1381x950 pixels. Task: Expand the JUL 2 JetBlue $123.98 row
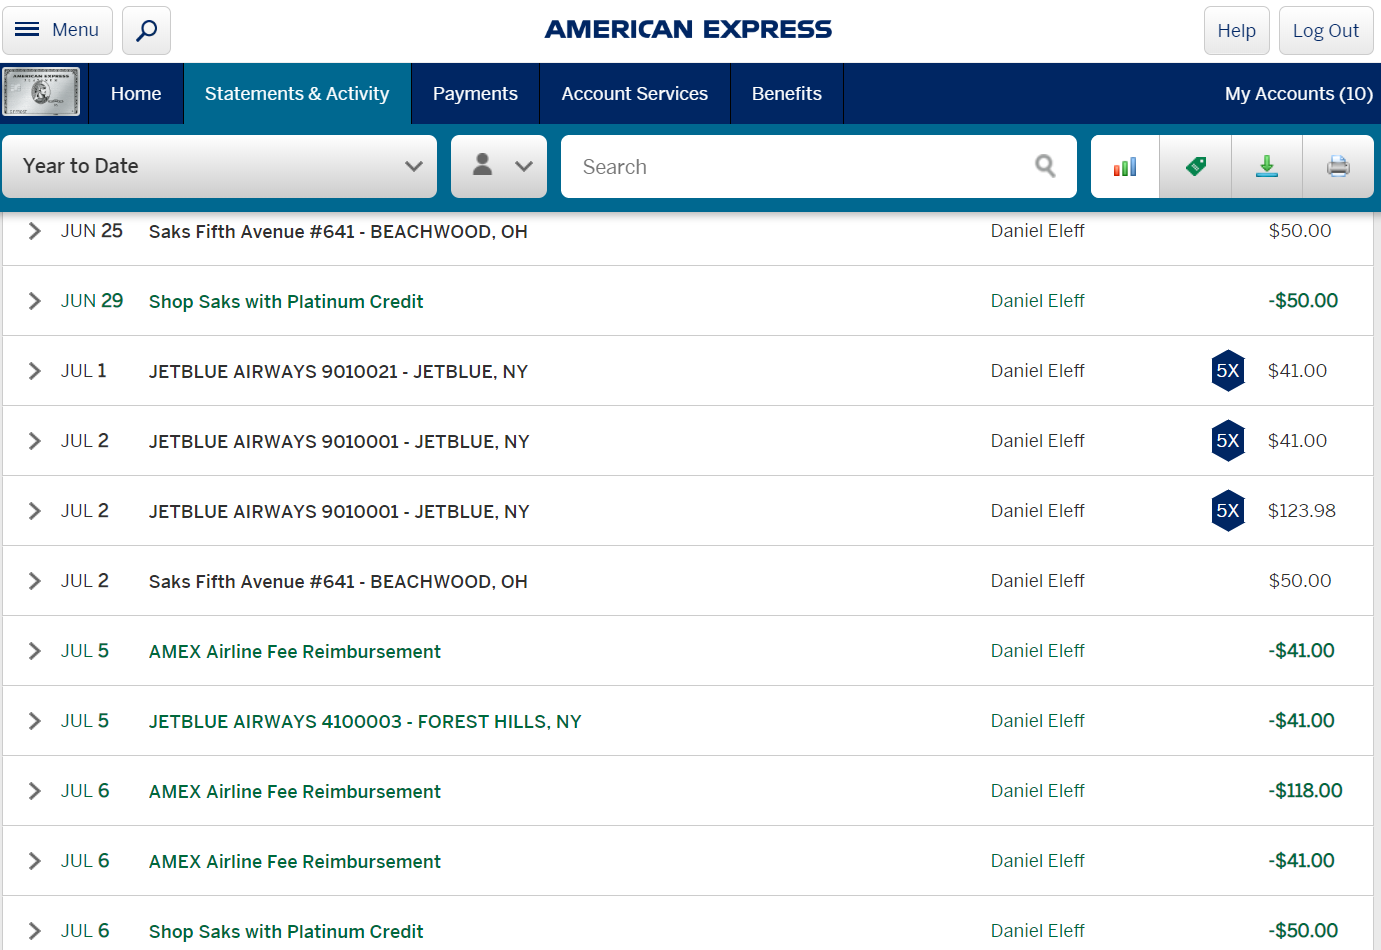(35, 511)
